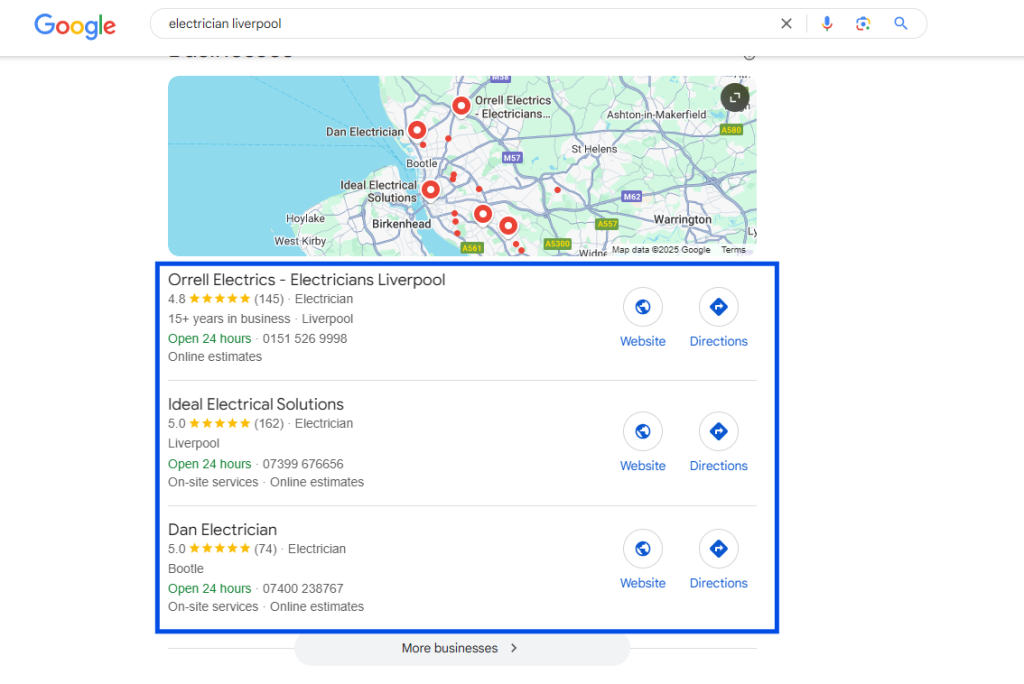Screen dimensions: 1024x684
Task: Get directions icon for Dan Electrician
Action: (x=718, y=549)
